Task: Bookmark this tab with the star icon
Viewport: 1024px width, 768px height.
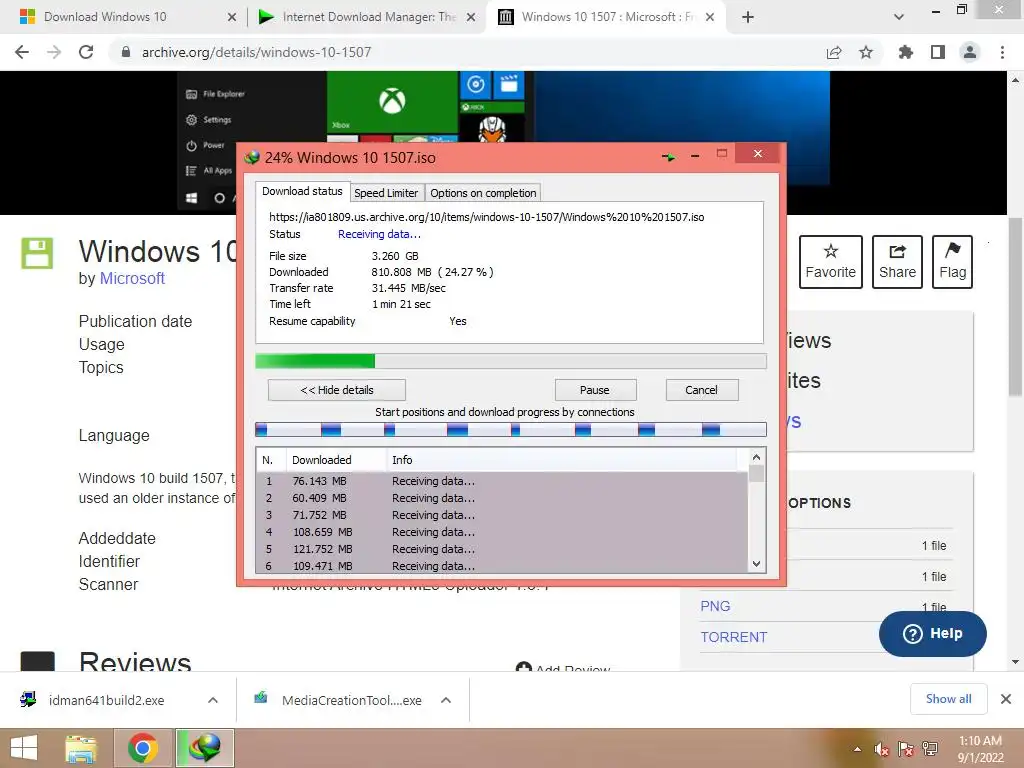Action: tap(866, 52)
